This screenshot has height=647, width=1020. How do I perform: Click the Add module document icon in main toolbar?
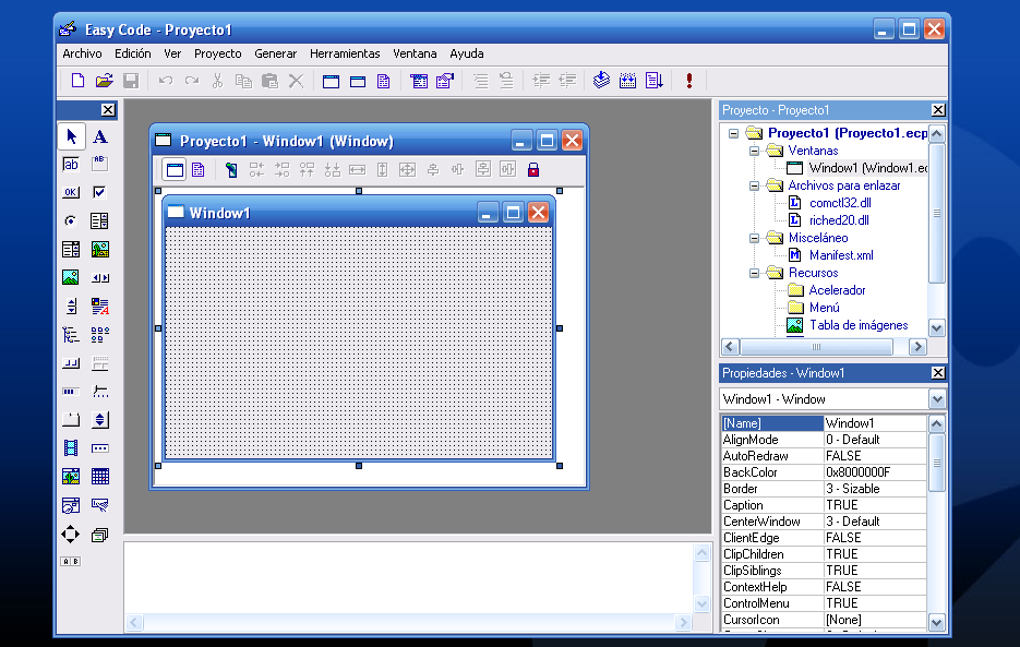point(384,81)
